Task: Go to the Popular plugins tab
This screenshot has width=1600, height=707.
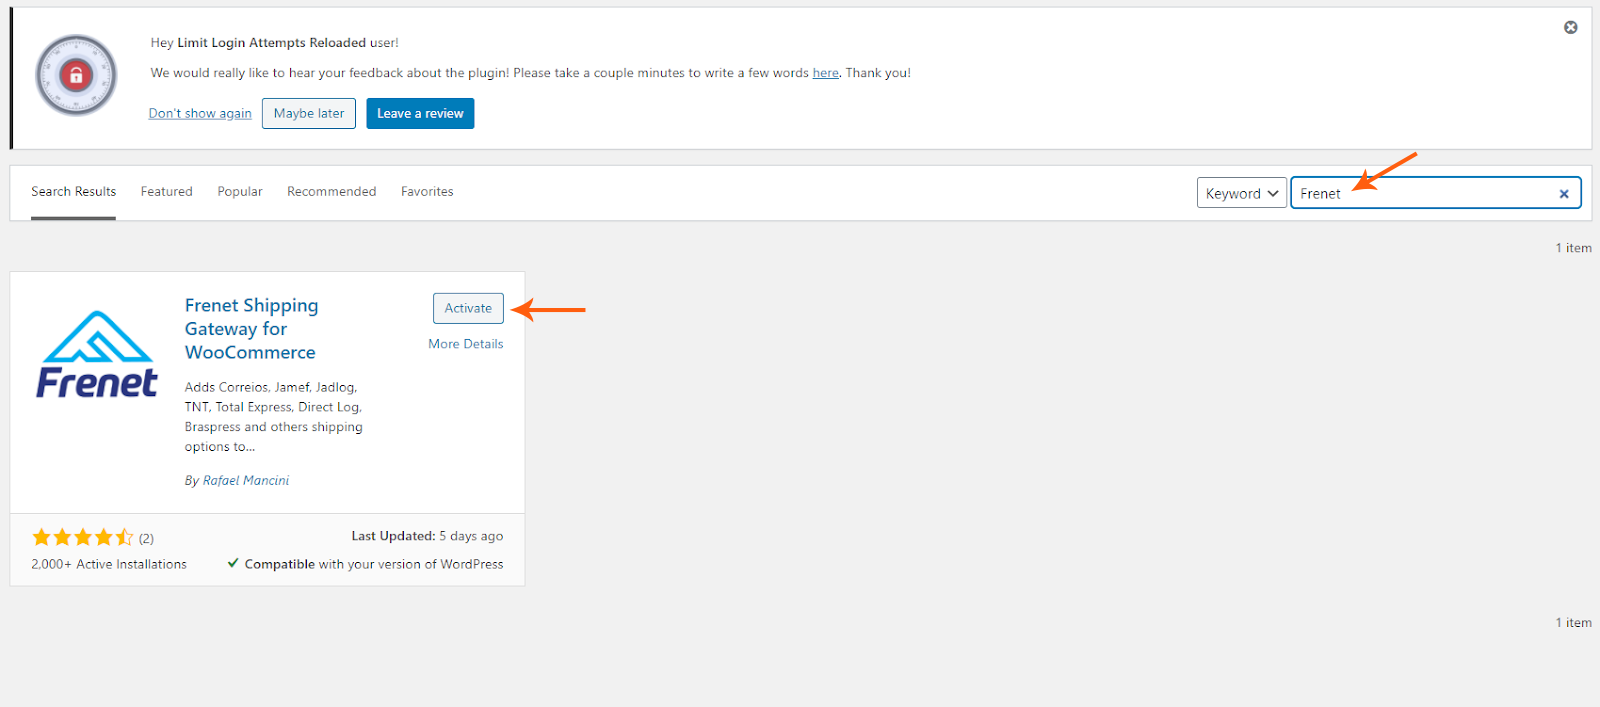Action: click(x=240, y=192)
